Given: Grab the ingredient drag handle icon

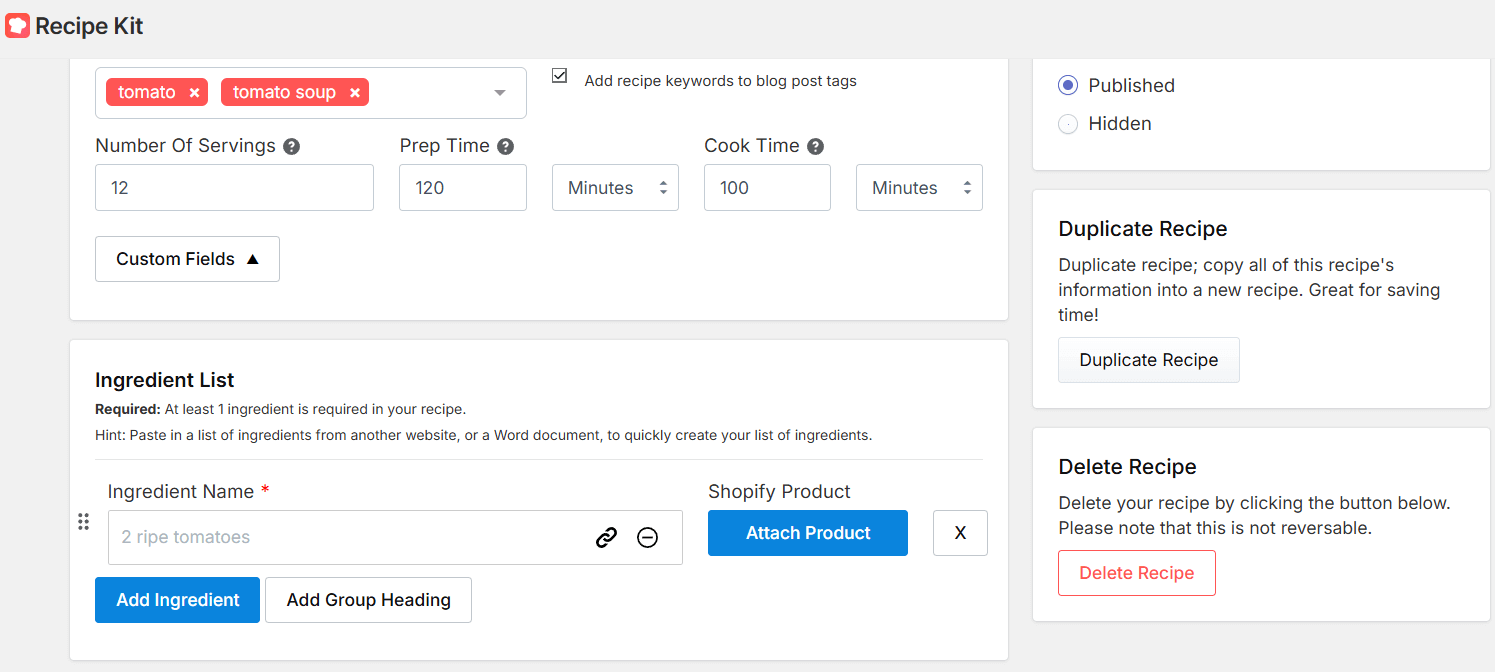Looking at the screenshot, I should pos(84,522).
